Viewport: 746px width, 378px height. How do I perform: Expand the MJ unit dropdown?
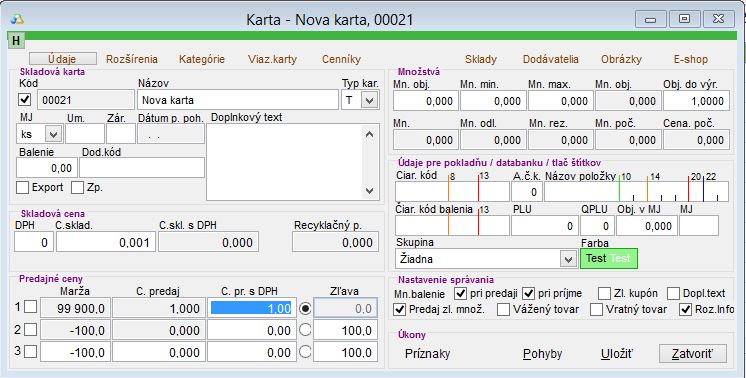point(53,134)
